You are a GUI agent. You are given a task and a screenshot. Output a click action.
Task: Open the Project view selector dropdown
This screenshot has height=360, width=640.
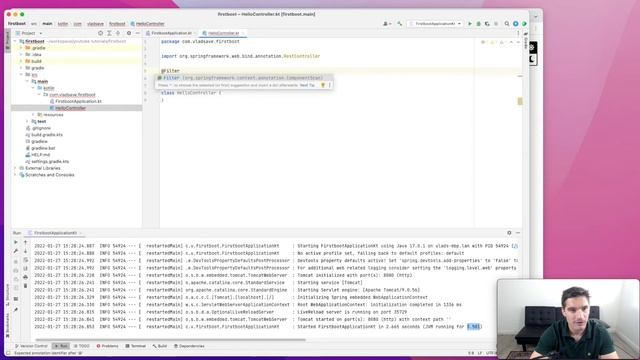pyautogui.click(x=29, y=33)
